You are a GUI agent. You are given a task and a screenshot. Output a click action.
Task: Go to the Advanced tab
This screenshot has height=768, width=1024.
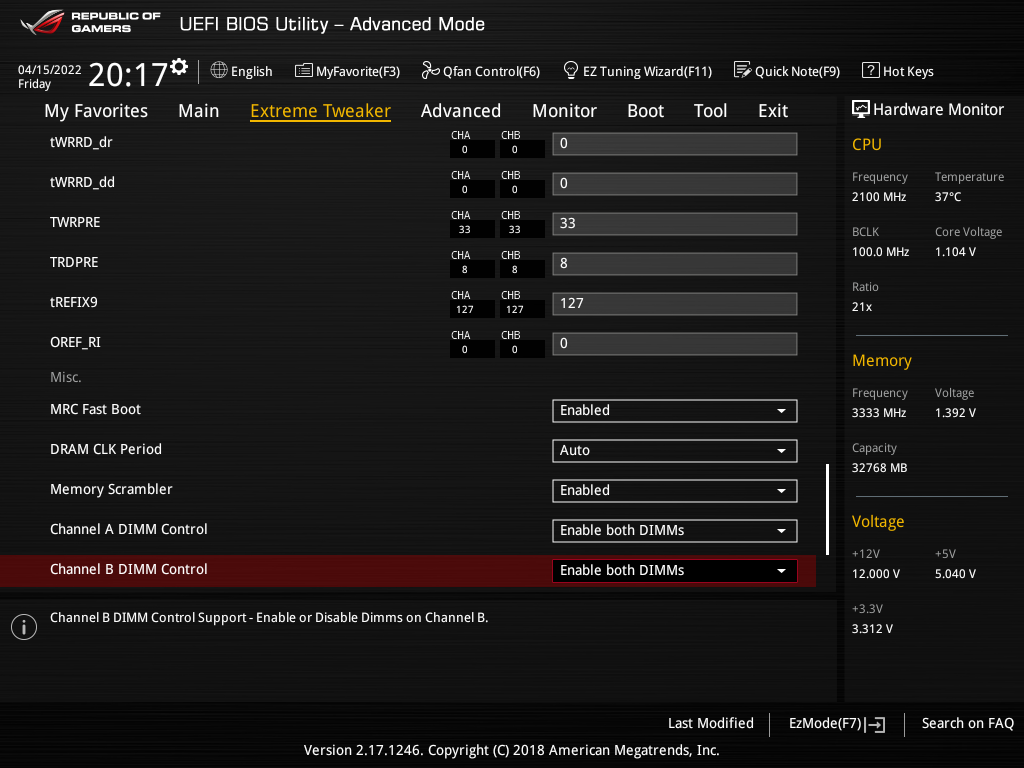tap(461, 111)
